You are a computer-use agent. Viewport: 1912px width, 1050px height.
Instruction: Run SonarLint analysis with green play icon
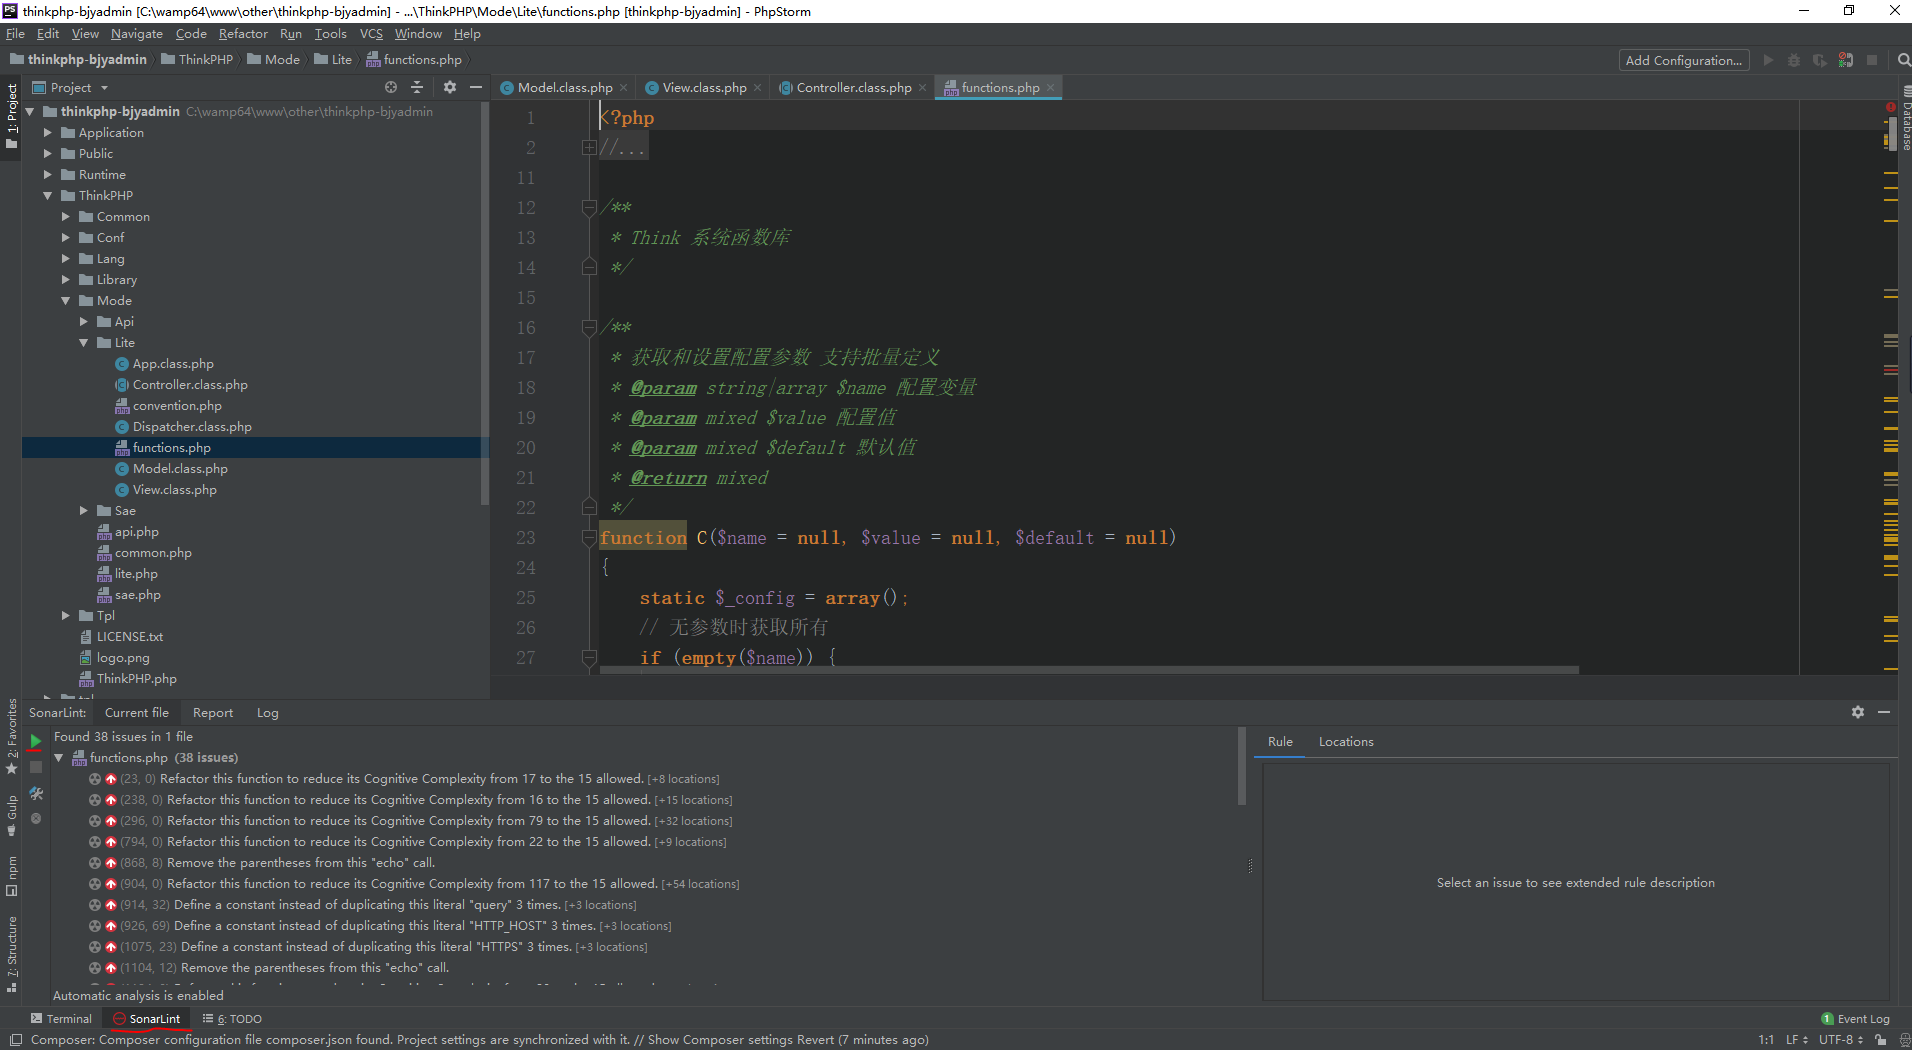pyautogui.click(x=36, y=741)
